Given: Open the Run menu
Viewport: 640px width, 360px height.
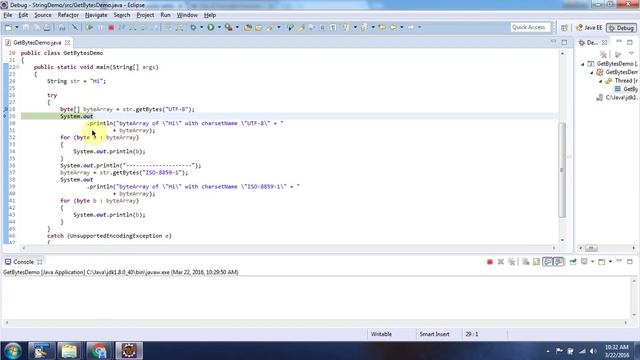Looking at the screenshot, I should click(165, 15).
